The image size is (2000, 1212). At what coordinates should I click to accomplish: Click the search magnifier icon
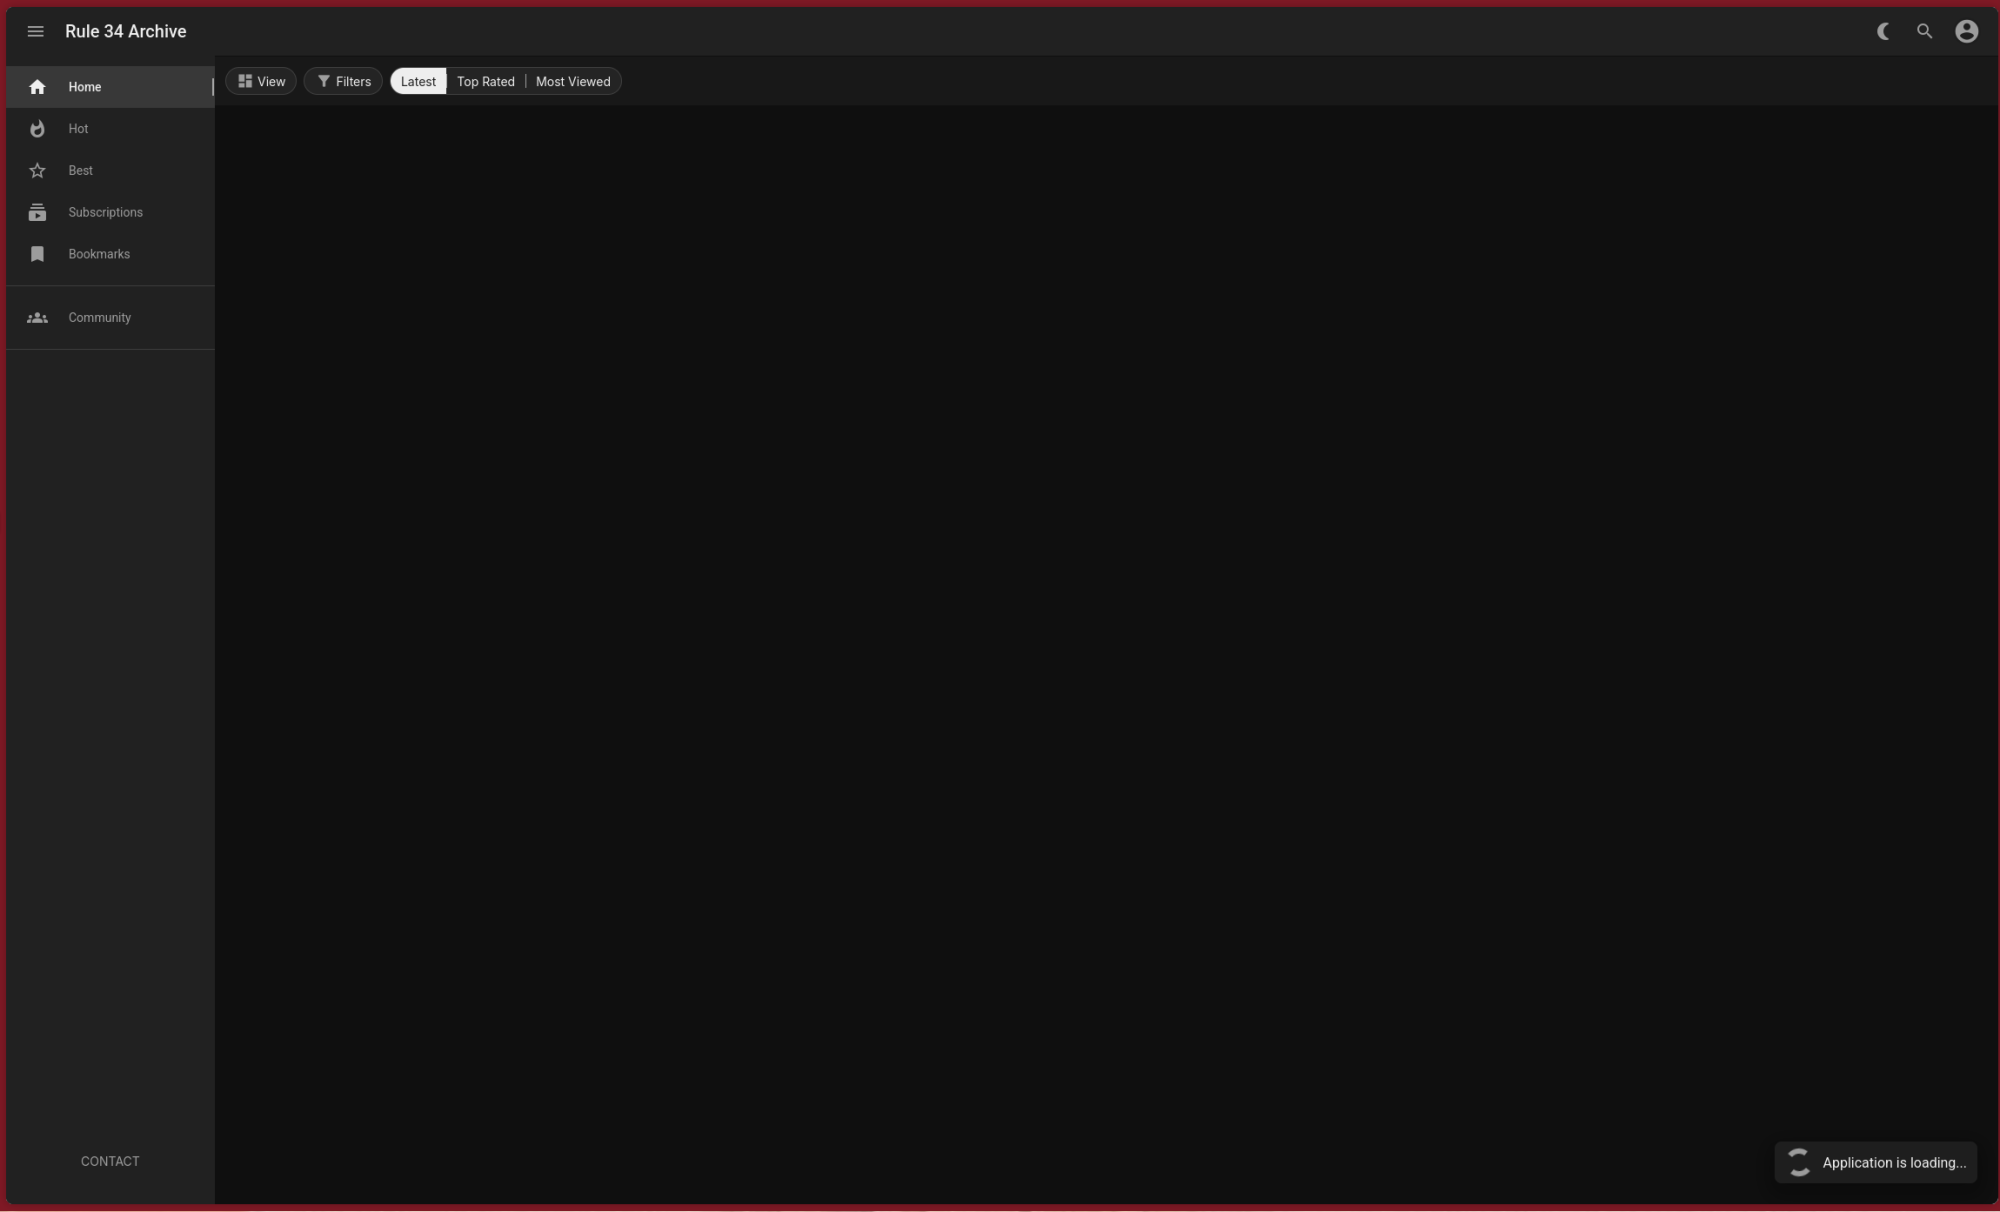[x=1924, y=32]
